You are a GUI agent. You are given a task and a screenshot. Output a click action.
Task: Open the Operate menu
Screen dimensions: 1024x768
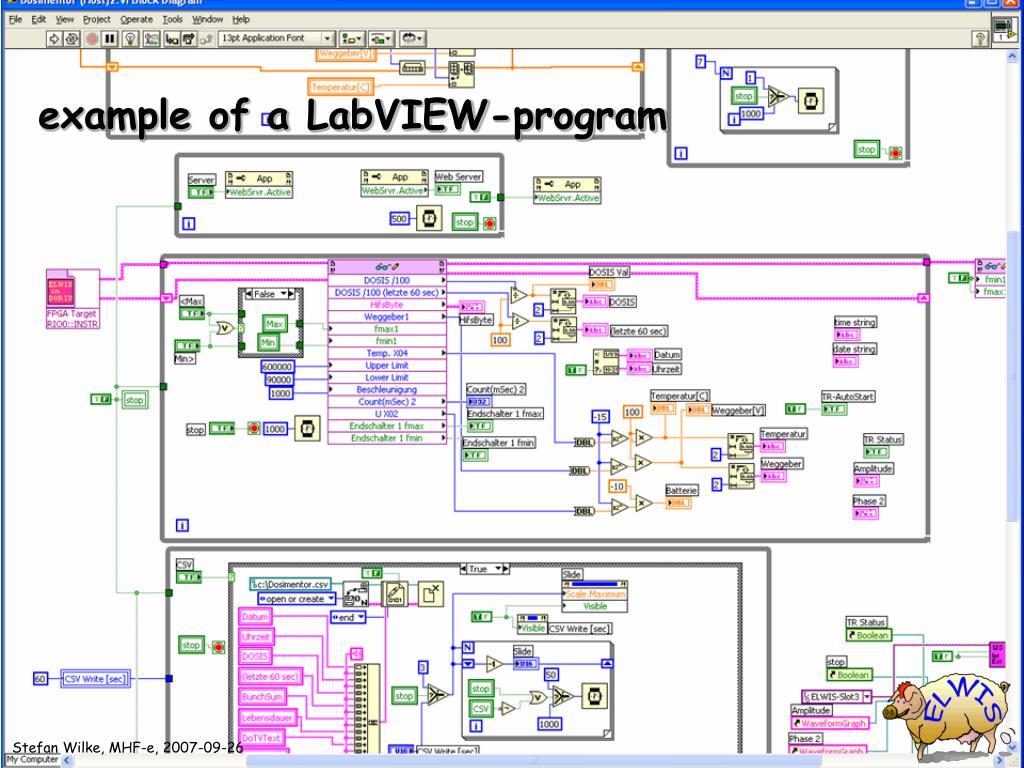coord(136,20)
